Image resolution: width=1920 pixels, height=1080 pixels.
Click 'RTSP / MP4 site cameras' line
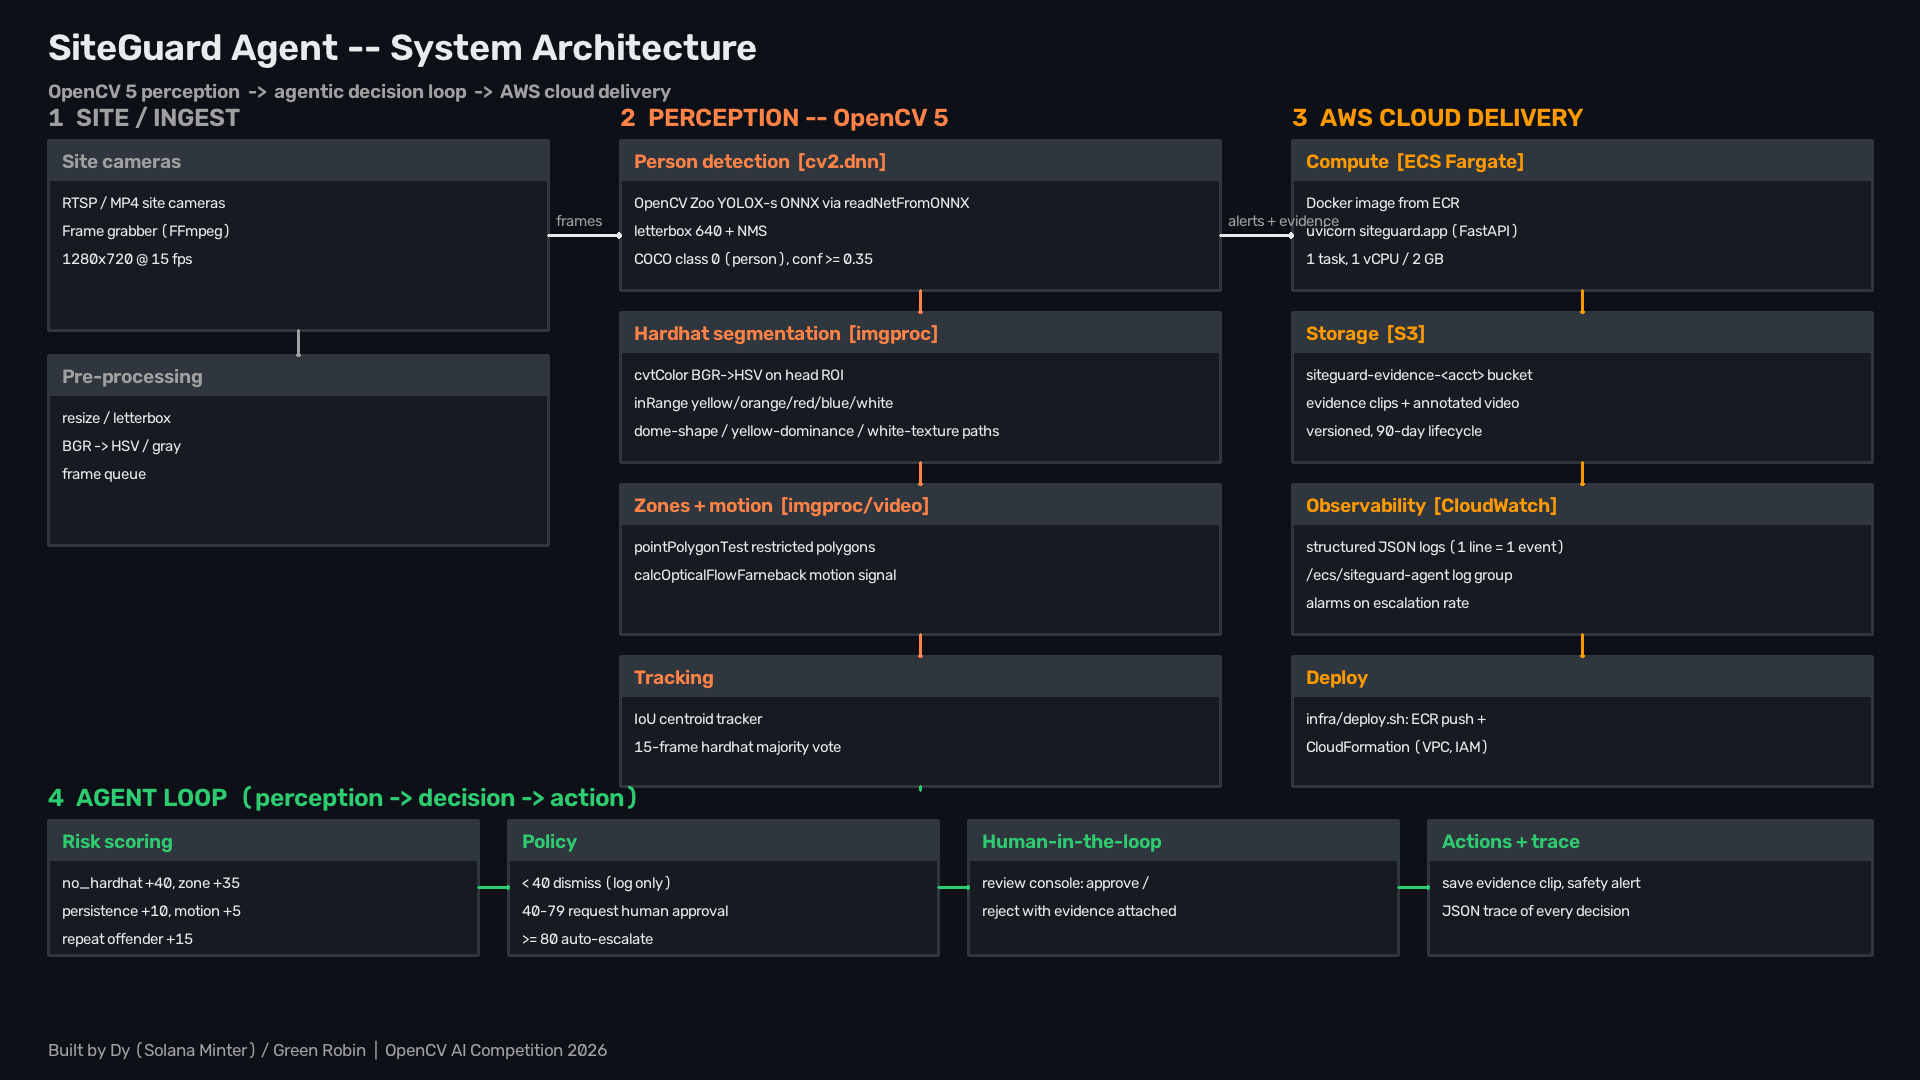tap(143, 203)
